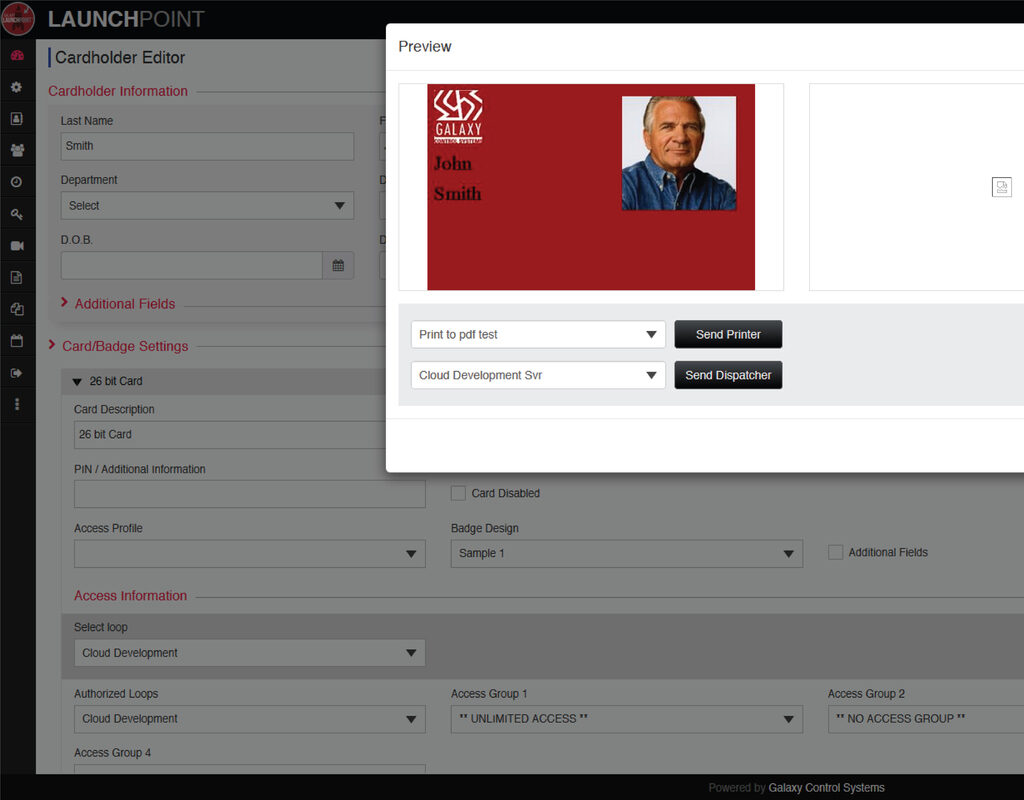Click the cardholder badge sidebar icon
Viewport: 1024px width, 800px height.
point(16,119)
